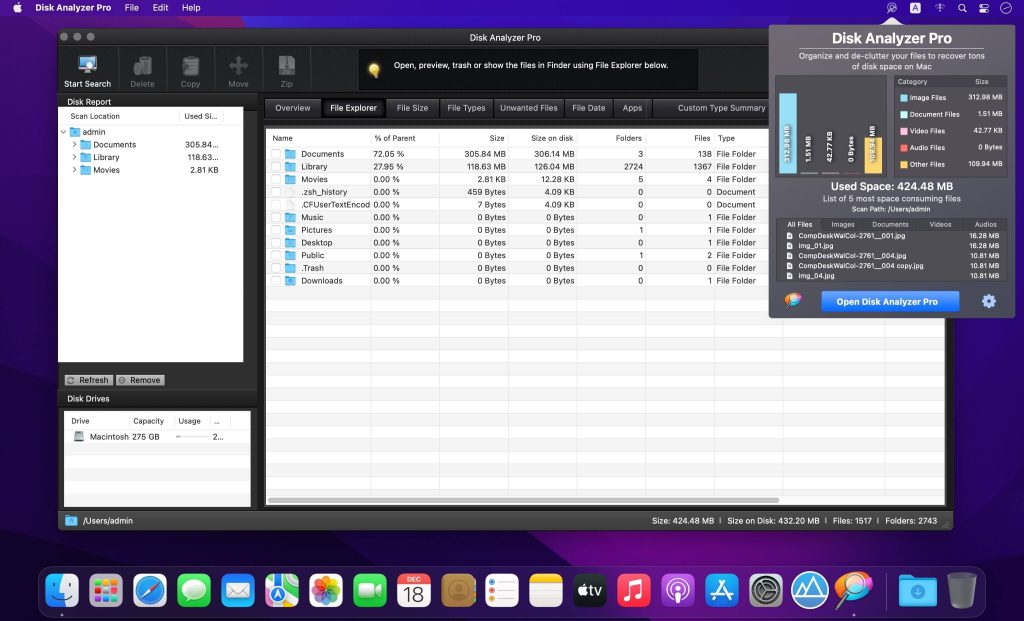Click the Copy toolbar icon
The width and height of the screenshot is (1024, 621).
190,63
